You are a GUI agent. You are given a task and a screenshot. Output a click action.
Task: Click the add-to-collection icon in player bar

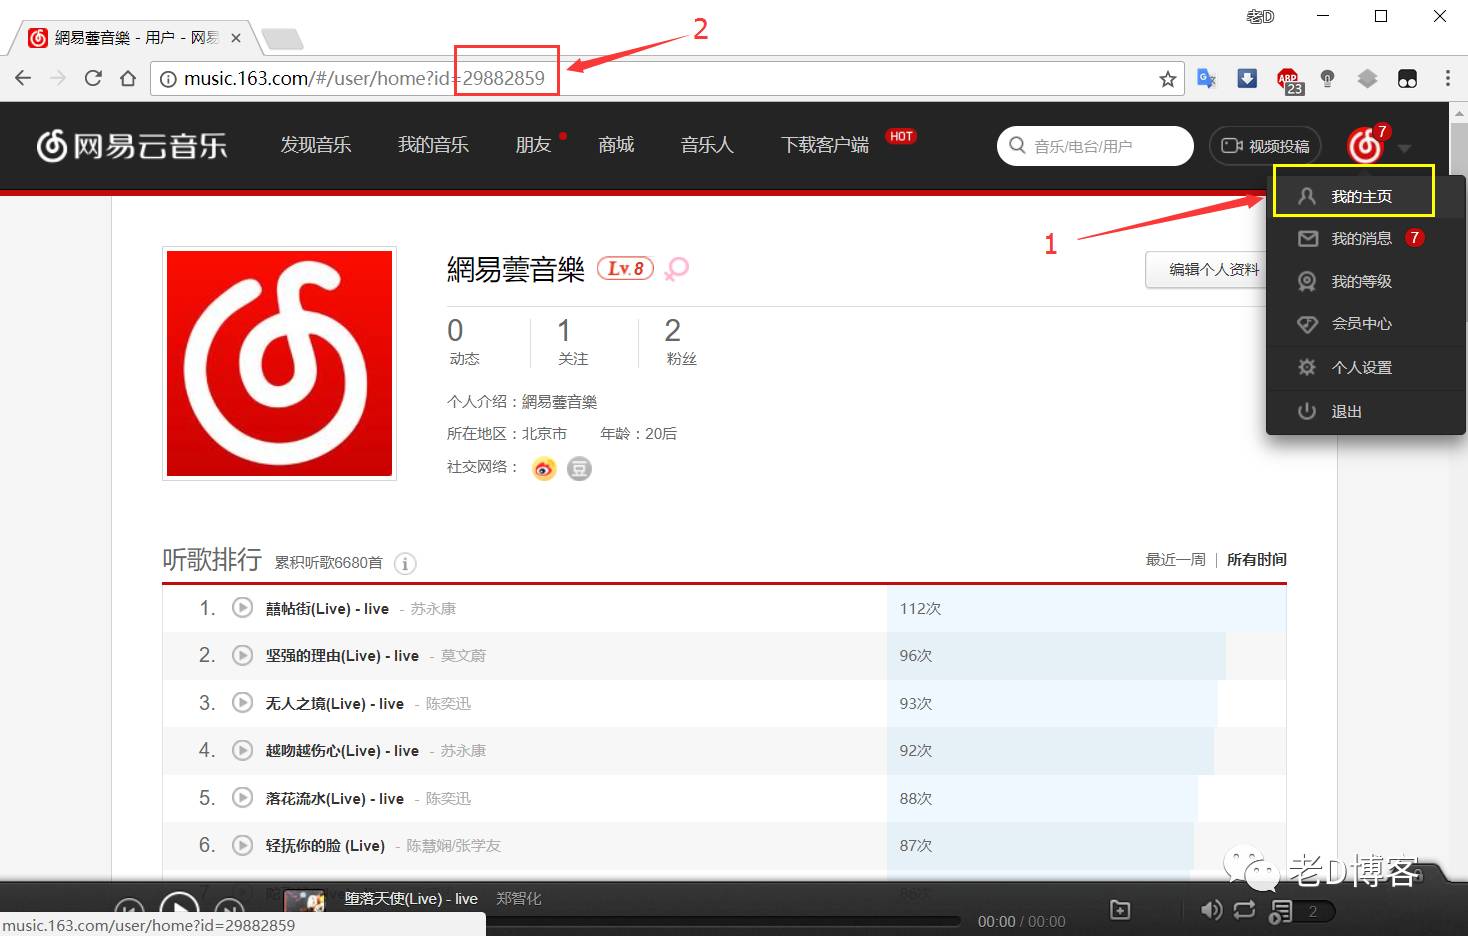pos(1120,910)
